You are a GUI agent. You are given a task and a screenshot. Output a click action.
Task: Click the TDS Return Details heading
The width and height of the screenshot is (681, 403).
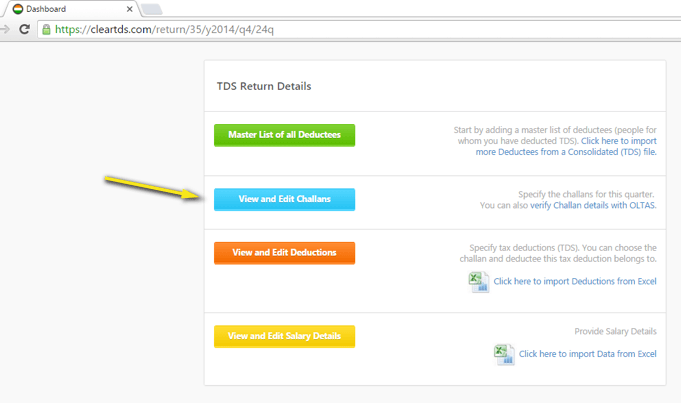click(264, 86)
